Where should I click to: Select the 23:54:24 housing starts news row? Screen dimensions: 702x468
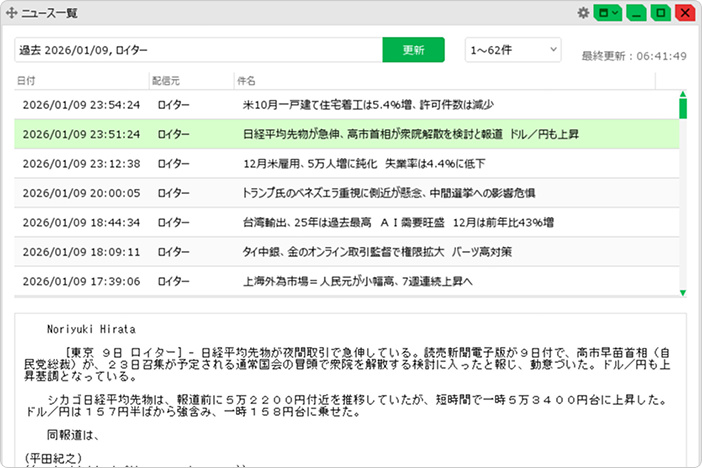[347, 105]
